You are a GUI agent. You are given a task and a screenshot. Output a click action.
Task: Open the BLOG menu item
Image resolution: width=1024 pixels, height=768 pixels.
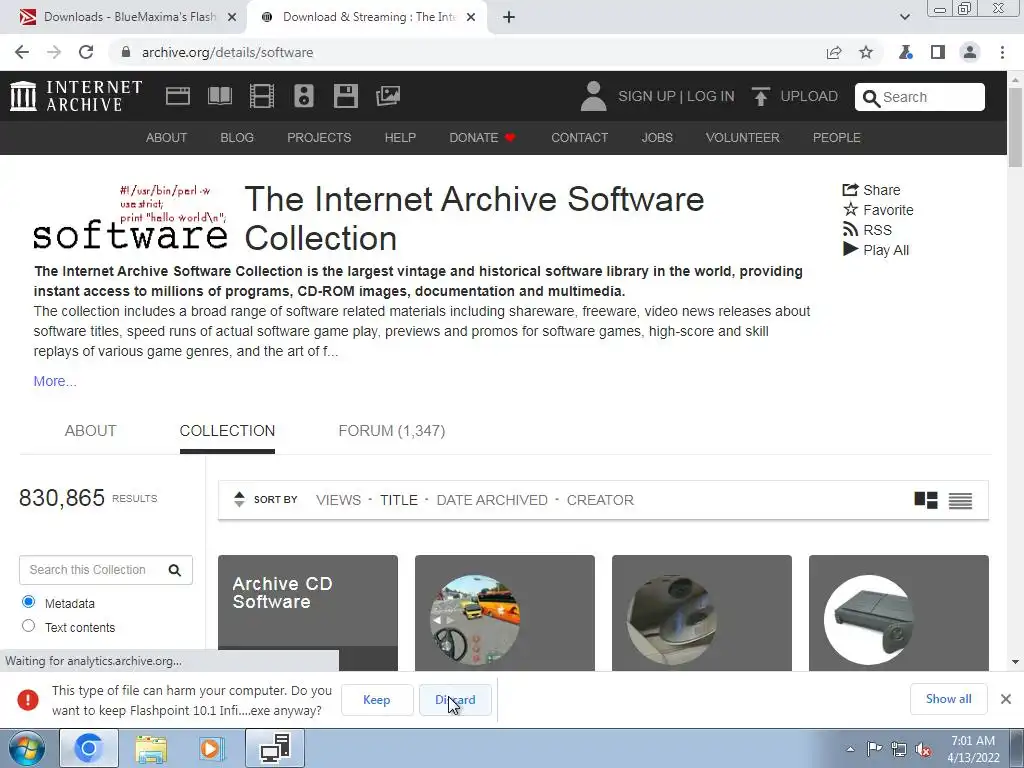coord(237,138)
